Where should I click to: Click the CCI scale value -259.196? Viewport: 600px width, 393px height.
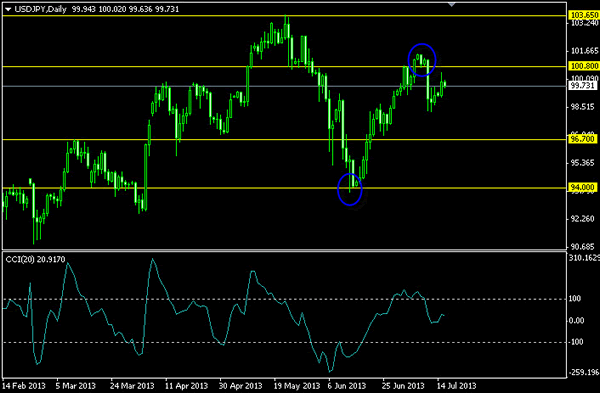click(x=583, y=372)
